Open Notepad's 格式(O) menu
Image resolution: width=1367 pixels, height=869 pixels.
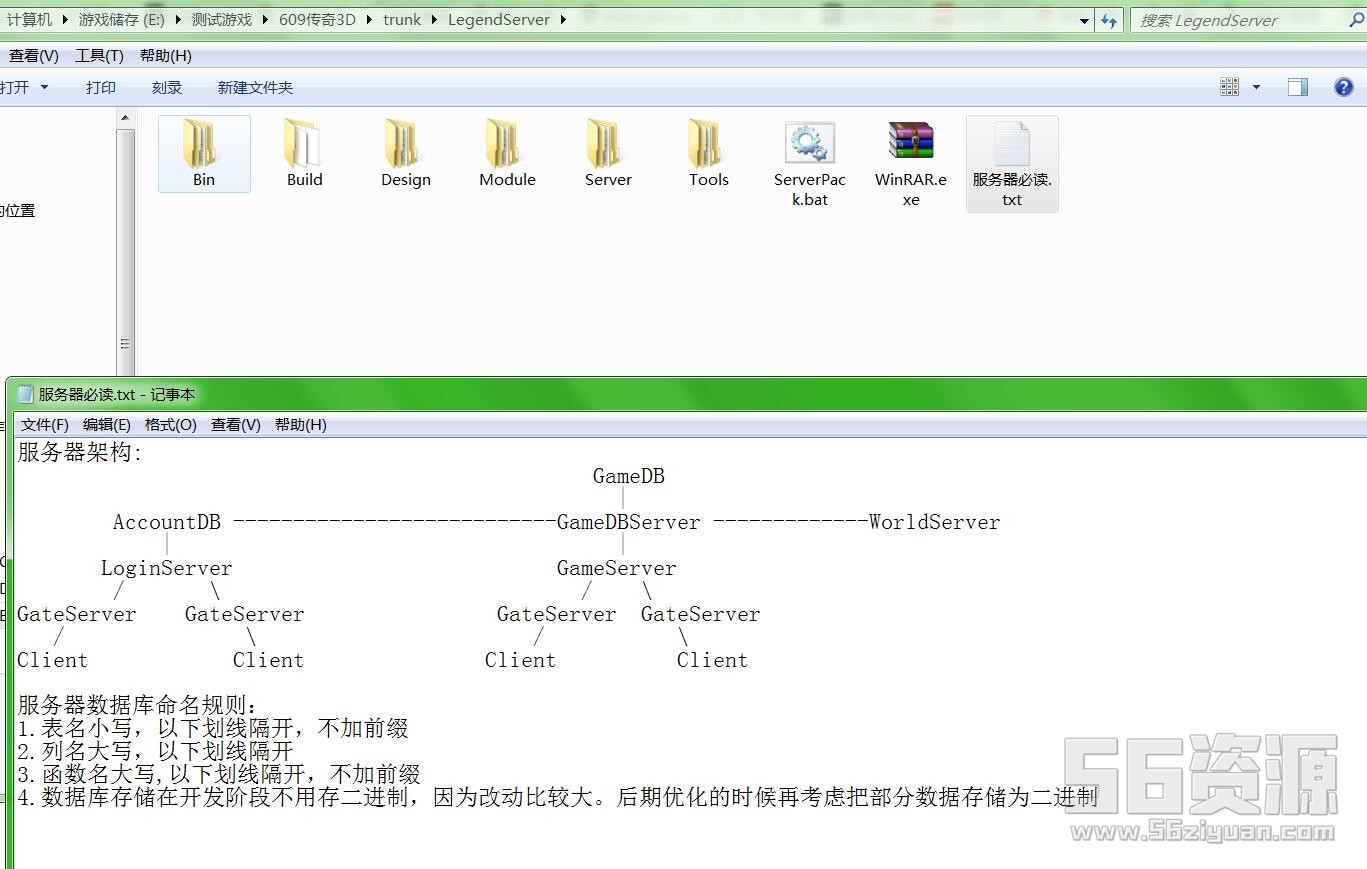click(170, 425)
